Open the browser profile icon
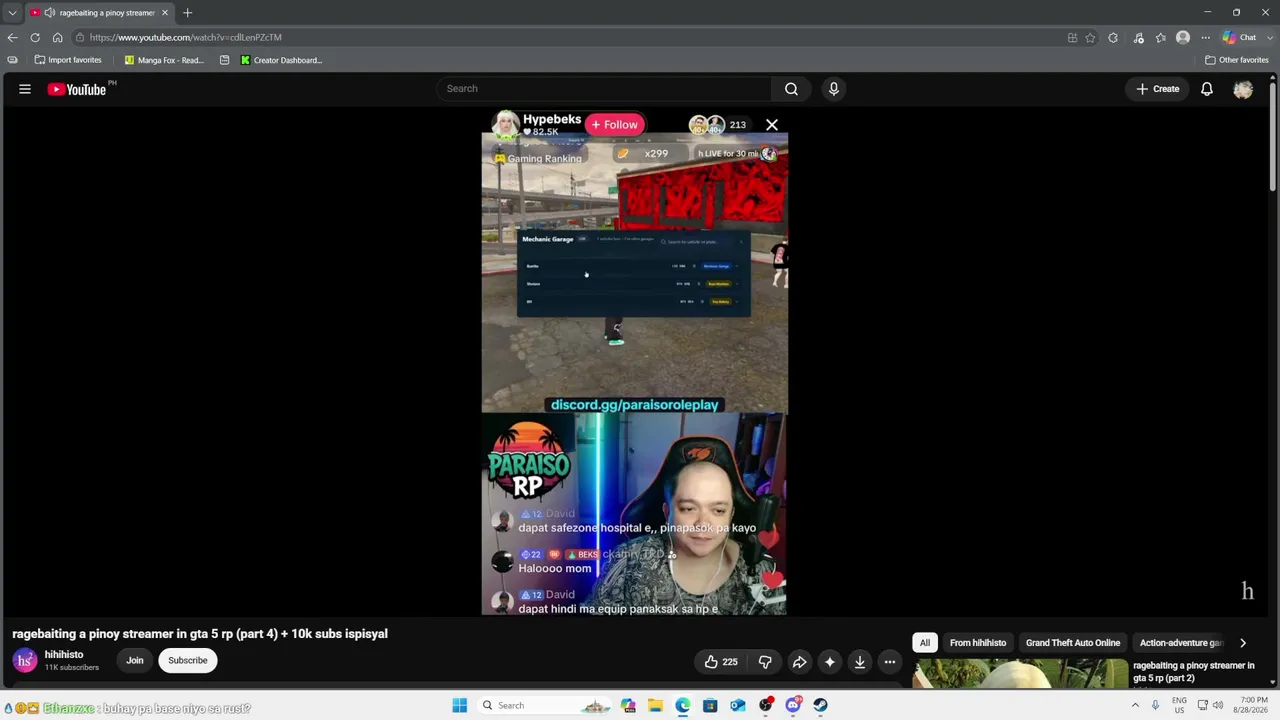 (x=1183, y=38)
